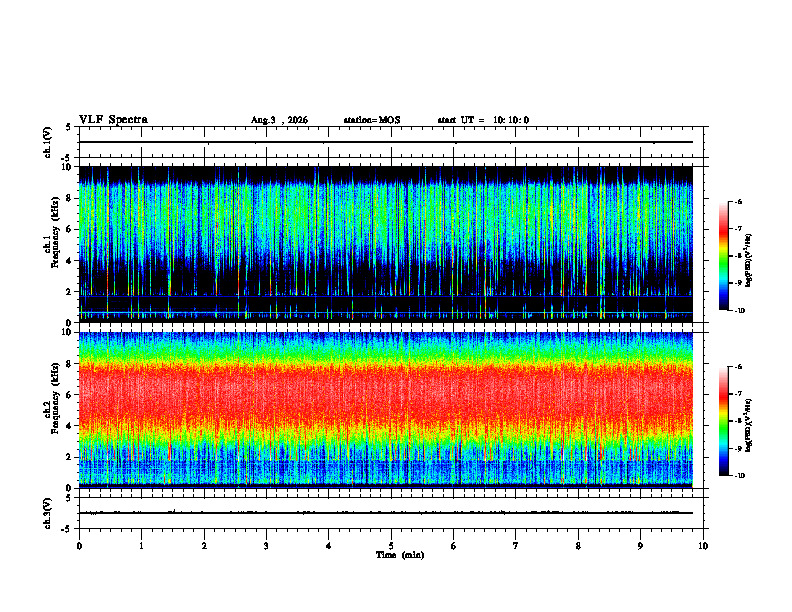The width and height of the screenshot is (792, 612).
Task: Click the time axis tick label "4"
Action: [329, 546]
